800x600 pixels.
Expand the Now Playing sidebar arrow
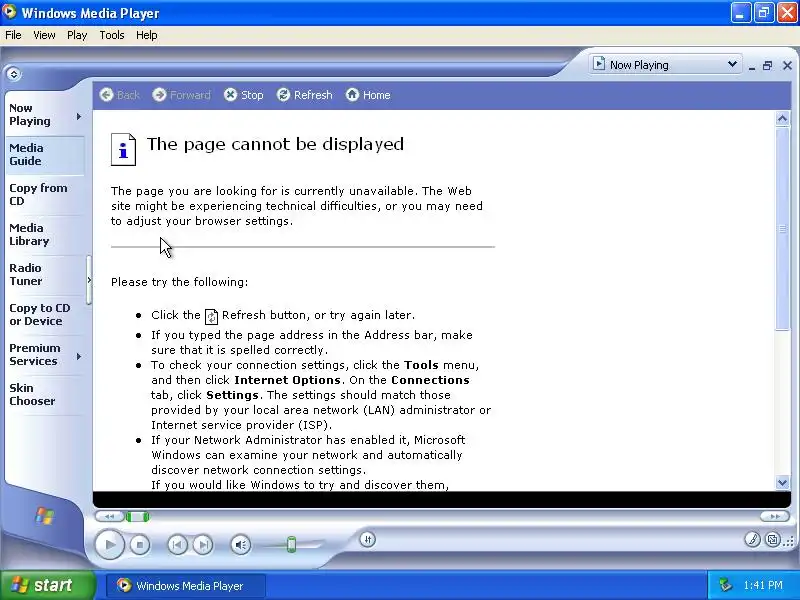click(79, 117)
